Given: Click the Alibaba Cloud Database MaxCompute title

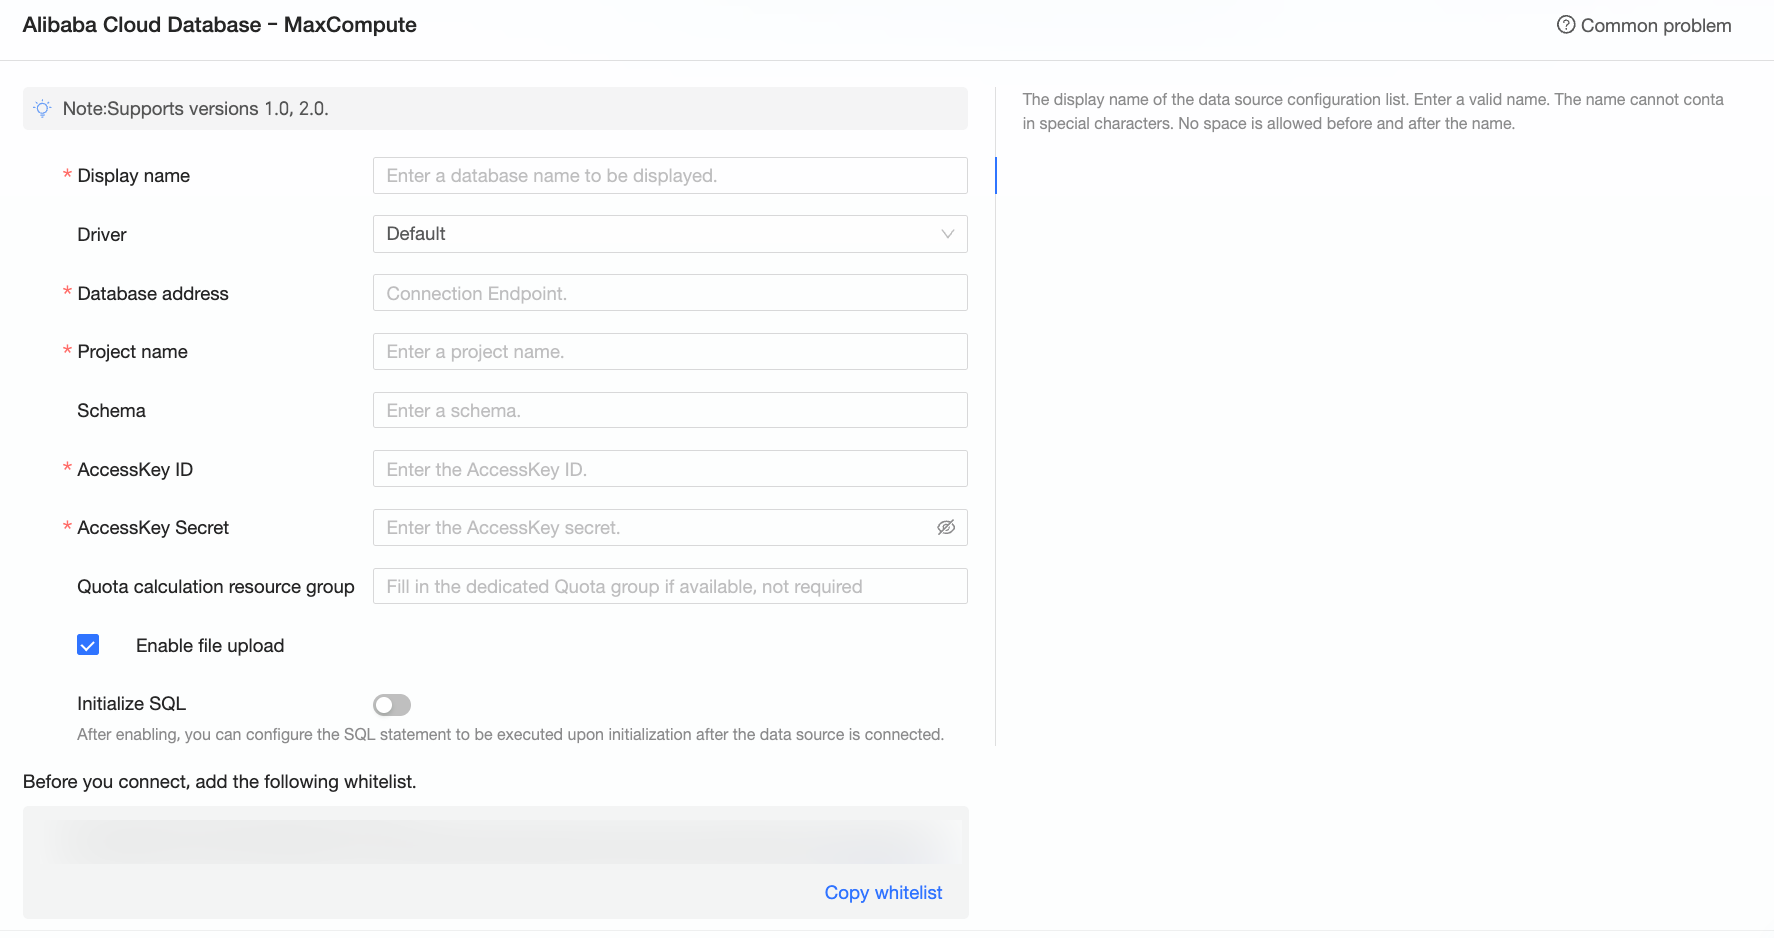Looking at the screenshot, I should pos(220,25).
